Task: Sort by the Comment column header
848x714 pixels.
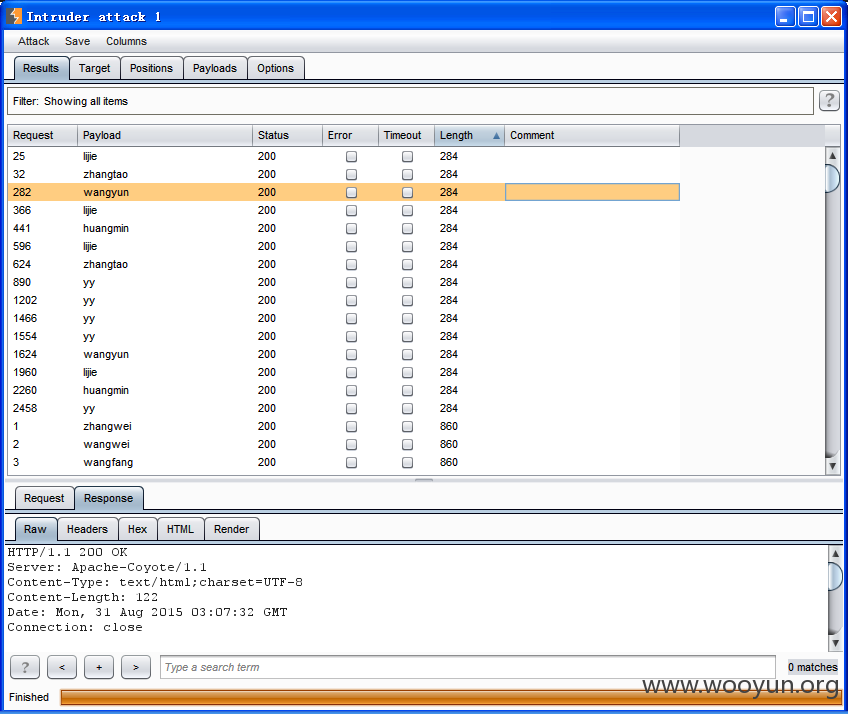Action: (x=592, y=135)
